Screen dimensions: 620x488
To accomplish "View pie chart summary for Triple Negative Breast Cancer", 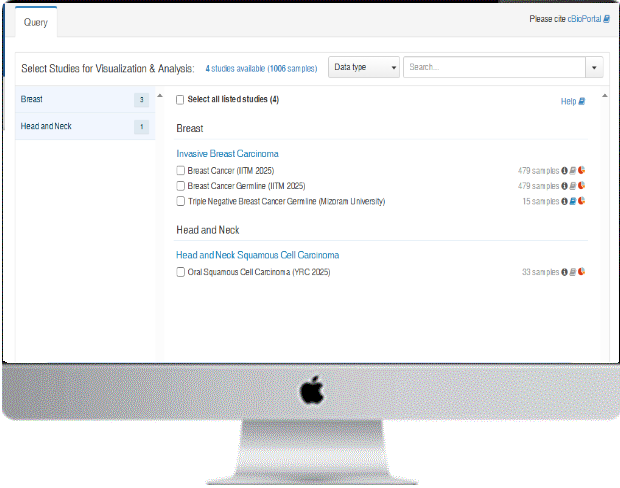I will tap(581, 201).
